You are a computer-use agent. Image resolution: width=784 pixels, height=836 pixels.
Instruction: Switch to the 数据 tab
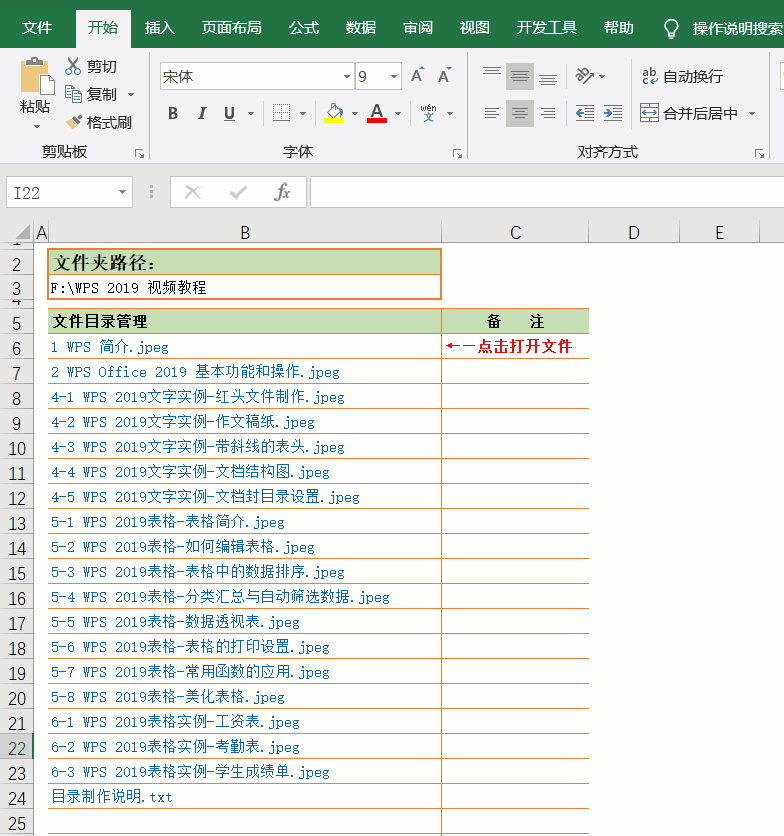(x=361, y=28)
